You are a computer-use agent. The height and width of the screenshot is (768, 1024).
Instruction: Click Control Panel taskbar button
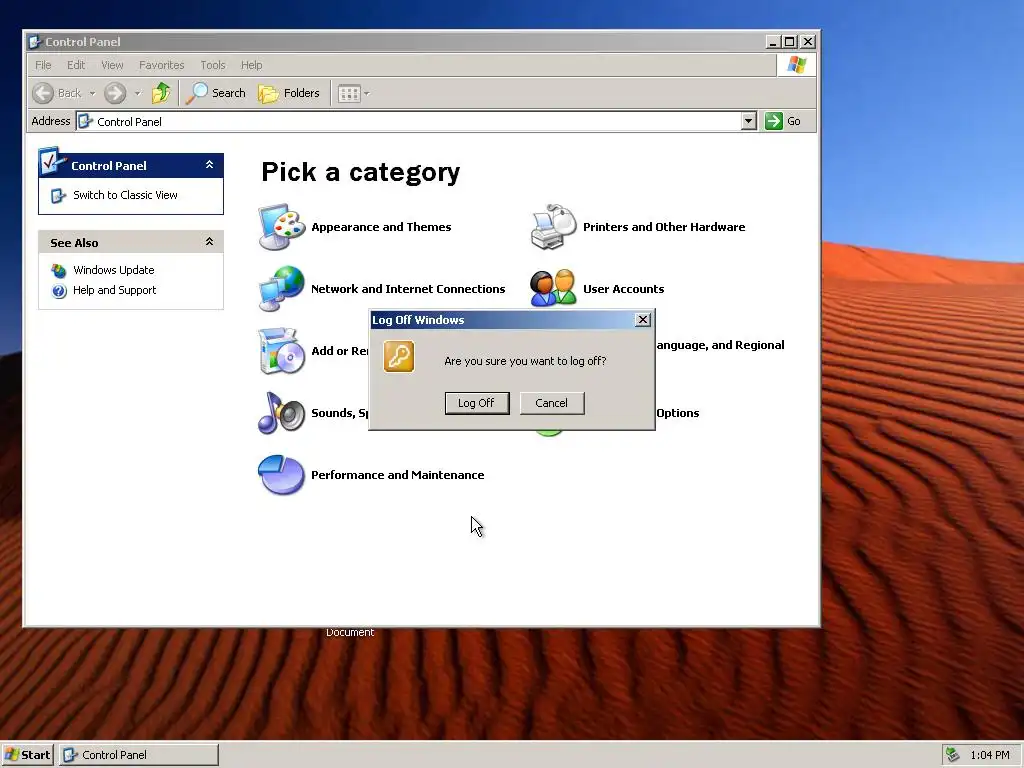139,755
